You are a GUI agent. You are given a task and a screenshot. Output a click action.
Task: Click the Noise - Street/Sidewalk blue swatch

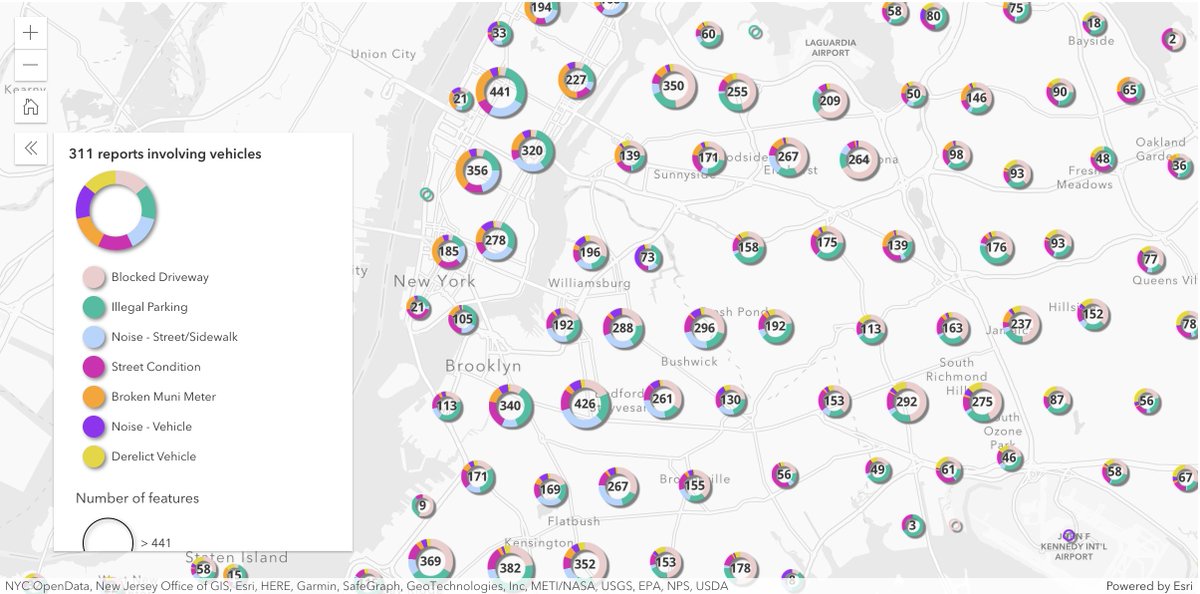(94, 337)
